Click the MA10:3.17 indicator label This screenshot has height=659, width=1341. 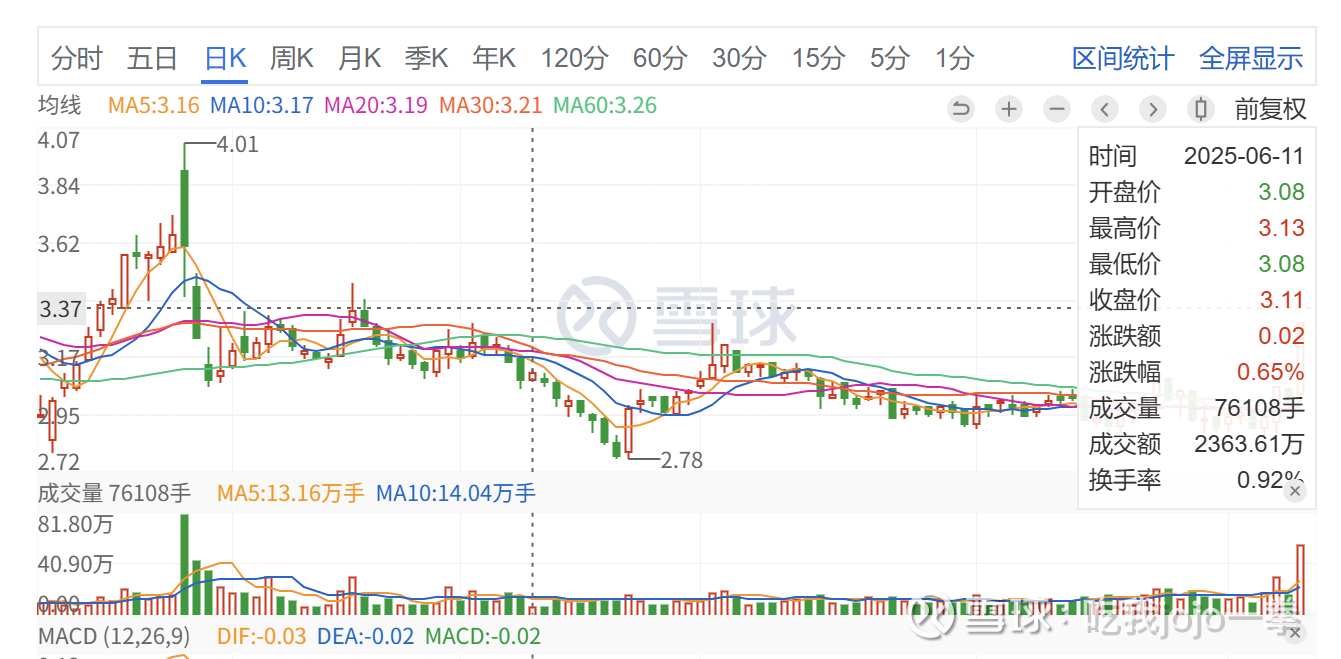pyautogui.click(x=262, y=105)
